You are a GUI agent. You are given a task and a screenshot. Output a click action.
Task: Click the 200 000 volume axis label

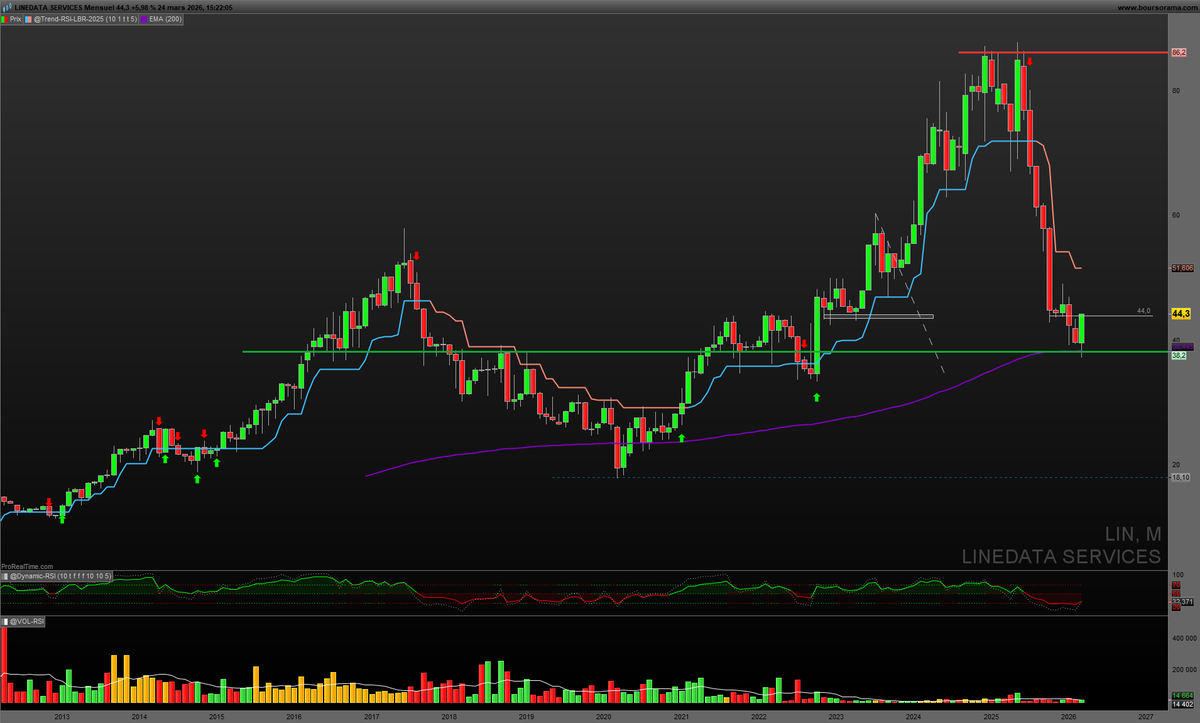click(1184, 669)
